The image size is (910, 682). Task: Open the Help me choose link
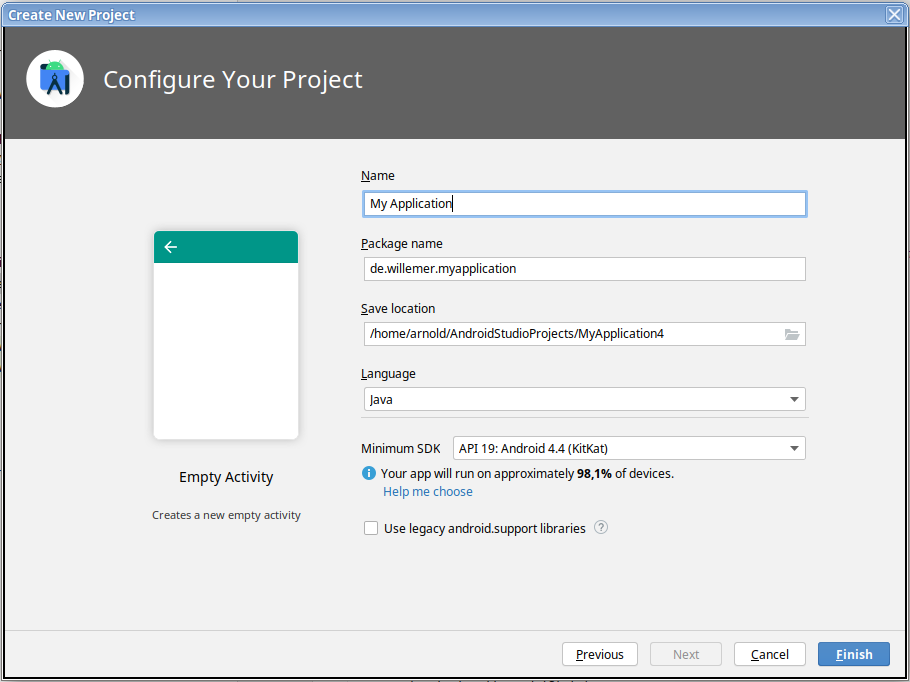428,492
